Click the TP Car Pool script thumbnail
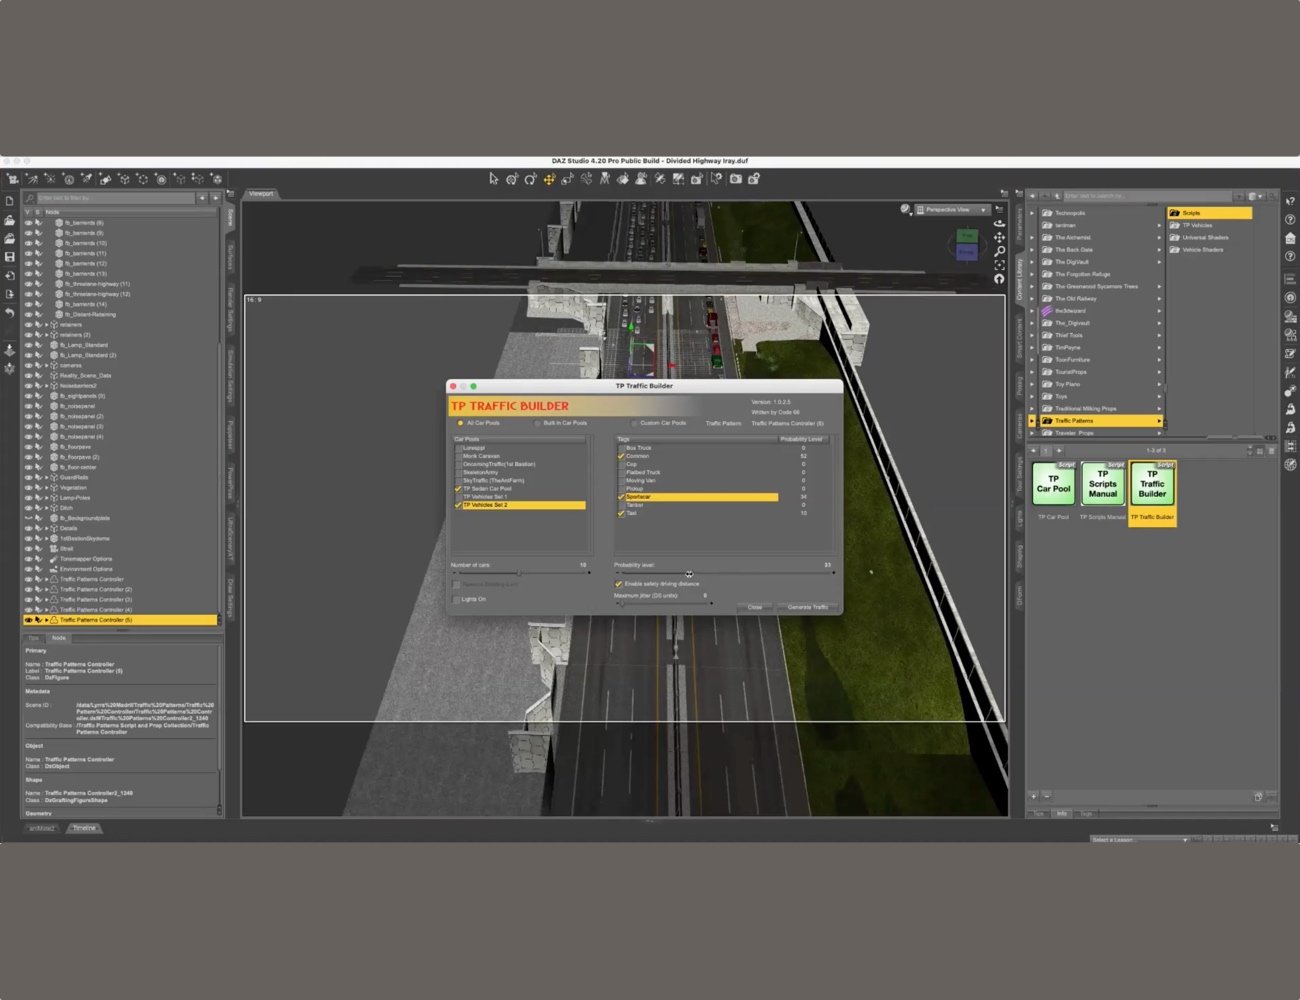The height and width of the screenshot is (1000, 1300). (1053, 485)
